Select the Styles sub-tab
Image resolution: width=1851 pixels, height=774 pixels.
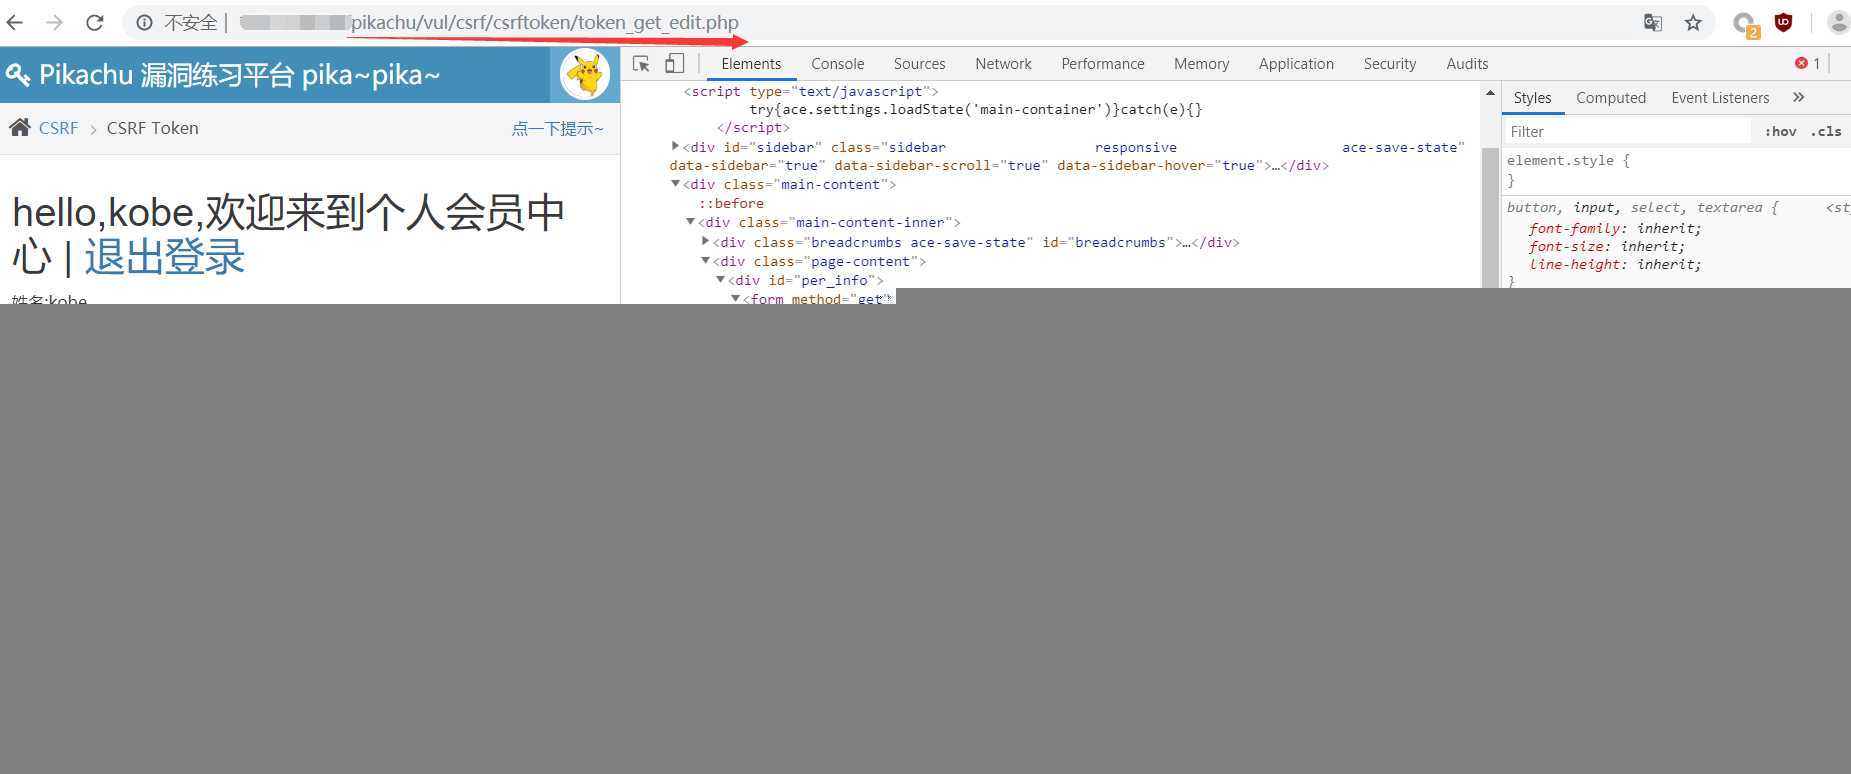point(1532,97)
